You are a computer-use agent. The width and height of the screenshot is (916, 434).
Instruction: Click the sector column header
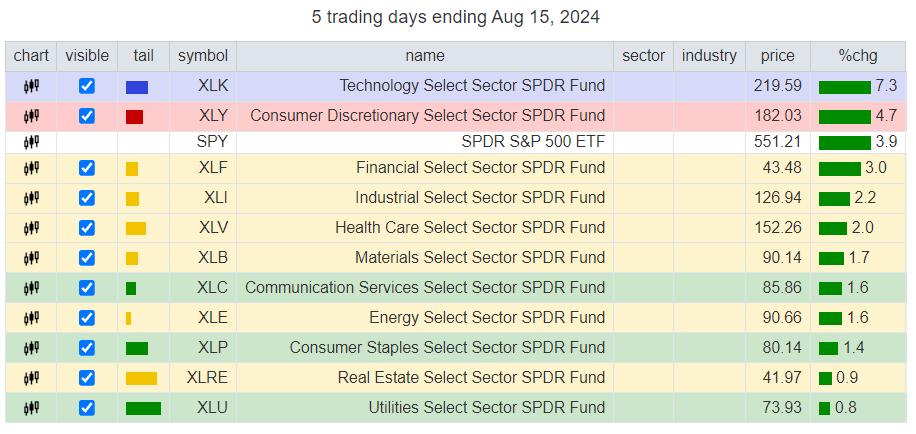click(643, 56)
